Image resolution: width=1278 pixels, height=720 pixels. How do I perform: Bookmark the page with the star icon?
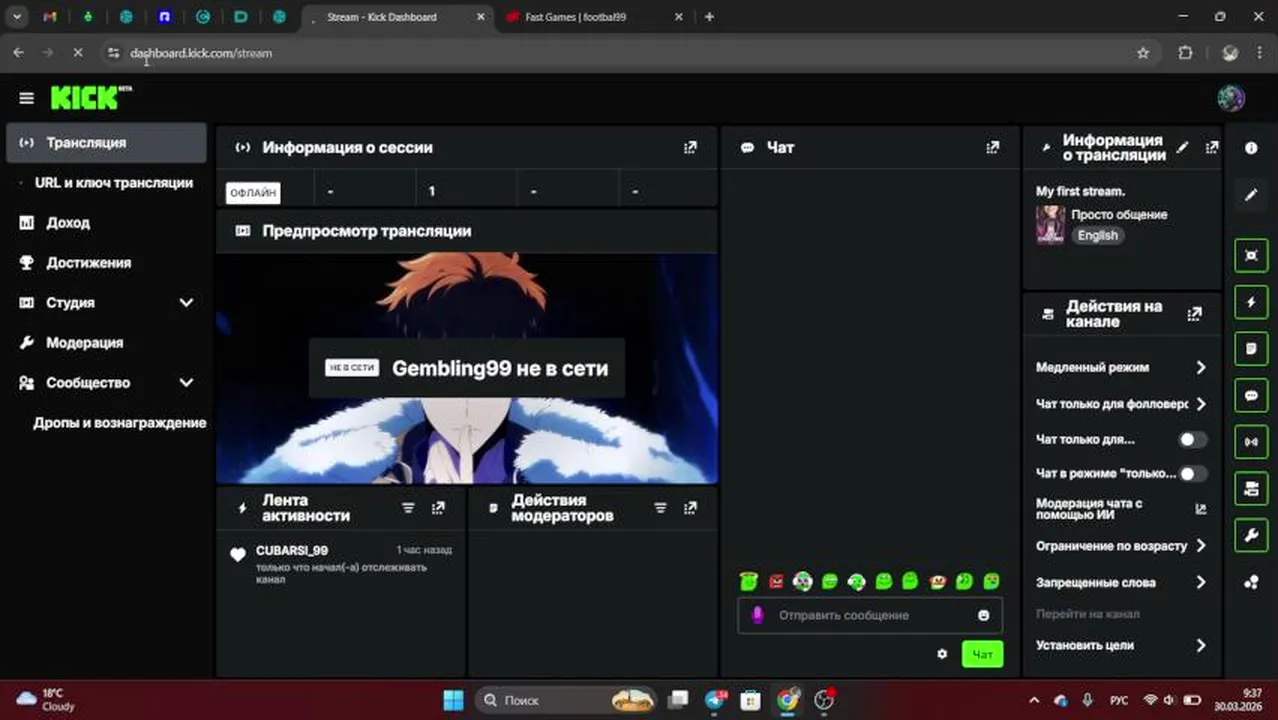point(1143,53)
